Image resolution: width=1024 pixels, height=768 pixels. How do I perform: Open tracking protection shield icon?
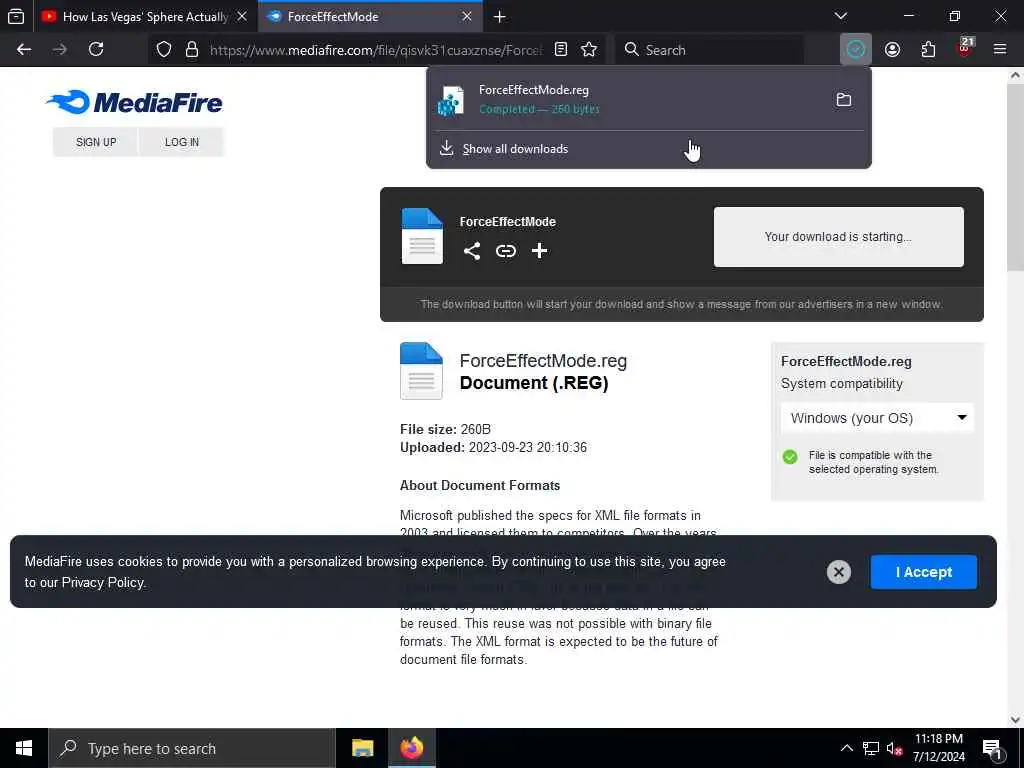tap(164, 50)
